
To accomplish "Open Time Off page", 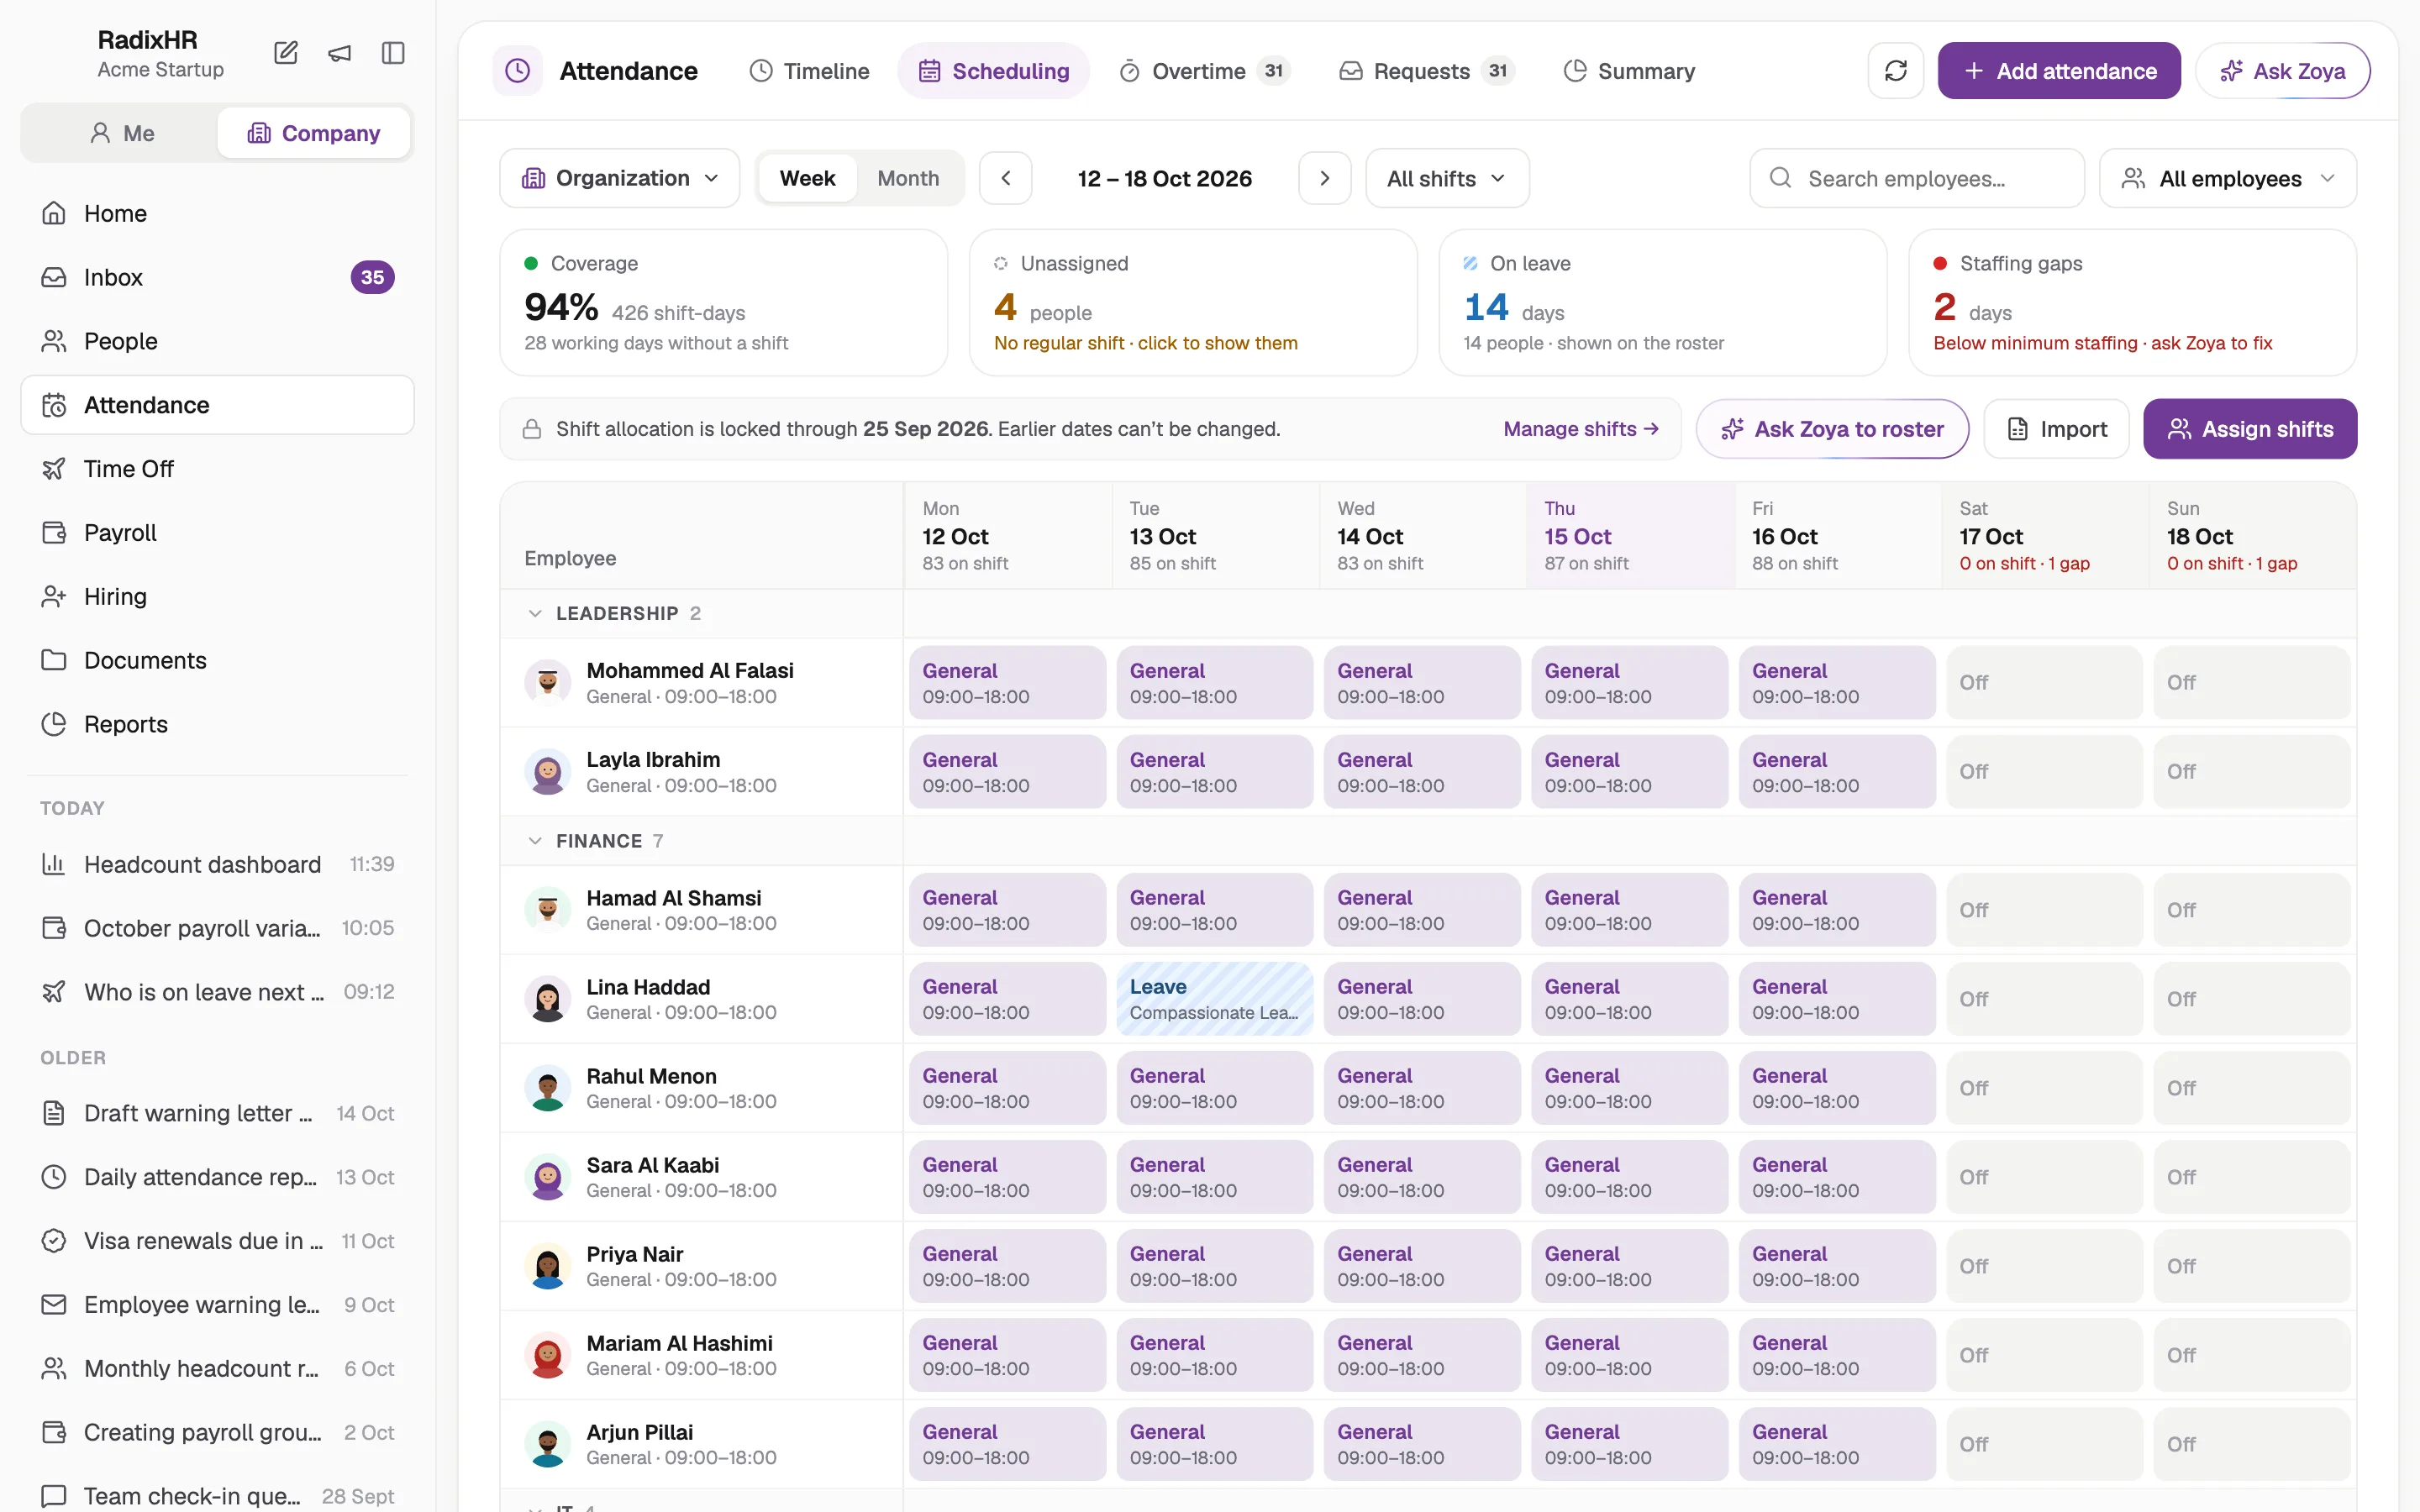I will (x=217, y=469).
